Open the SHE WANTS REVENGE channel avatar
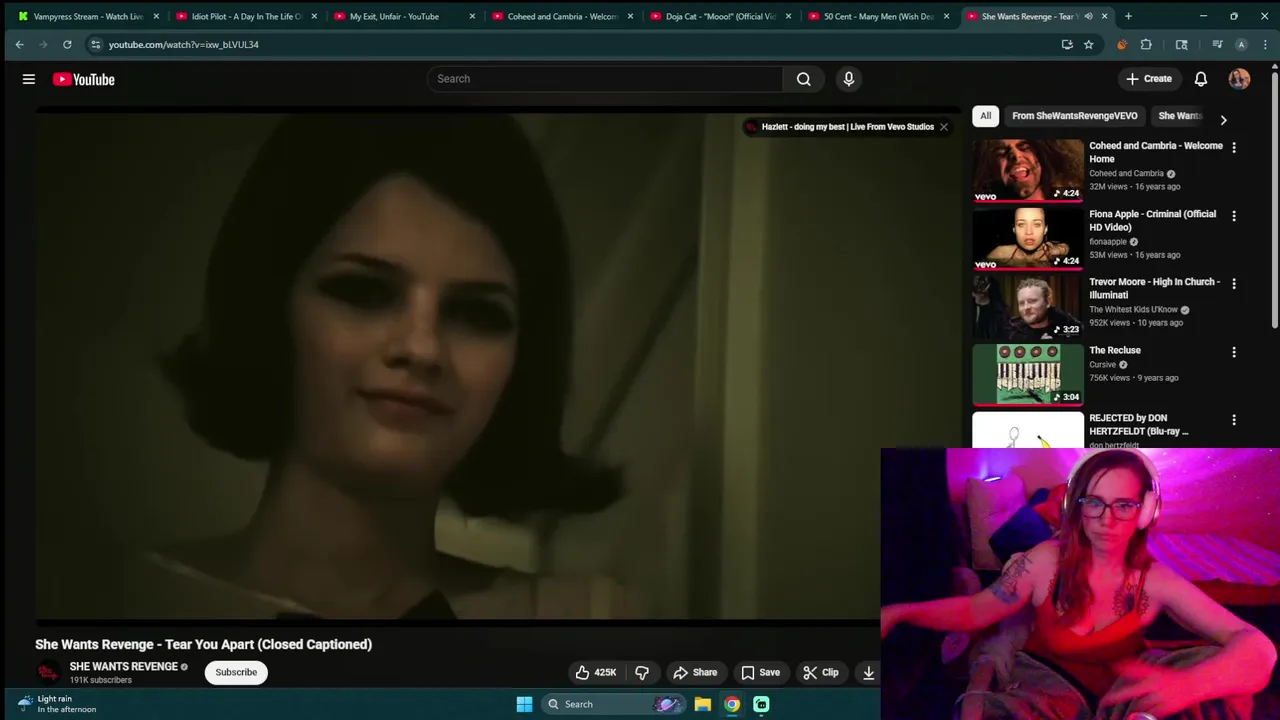The width and height of the screenshot is (1280, 720). [47, 672]
